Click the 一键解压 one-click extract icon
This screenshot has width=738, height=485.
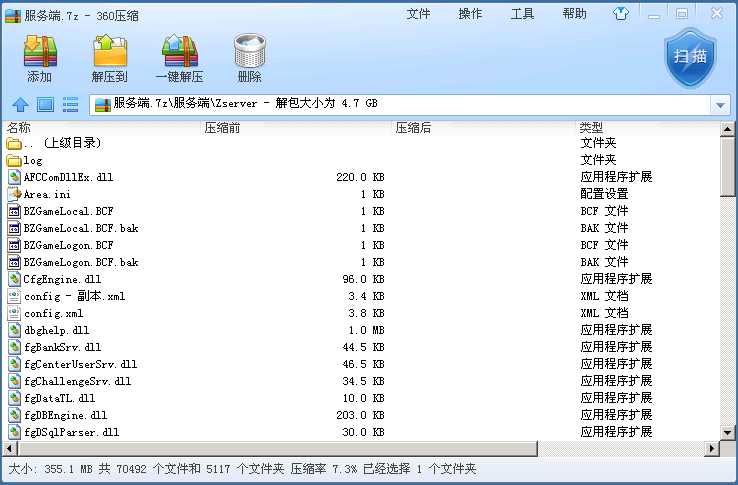[x=179, y=51]
